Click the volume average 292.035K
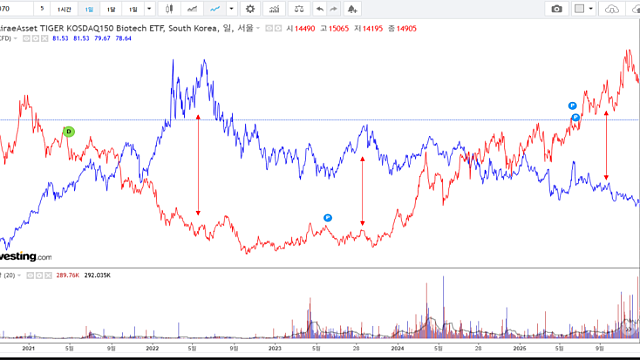Screen dimensions: 640x360 tap(97, 276)
